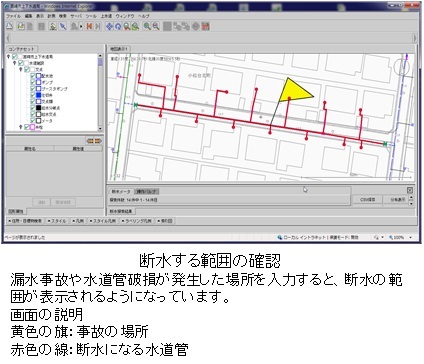Toggle the root layer checkbox in the tree
This screenshot has width=424, height=364.
[x=15, y=57]
